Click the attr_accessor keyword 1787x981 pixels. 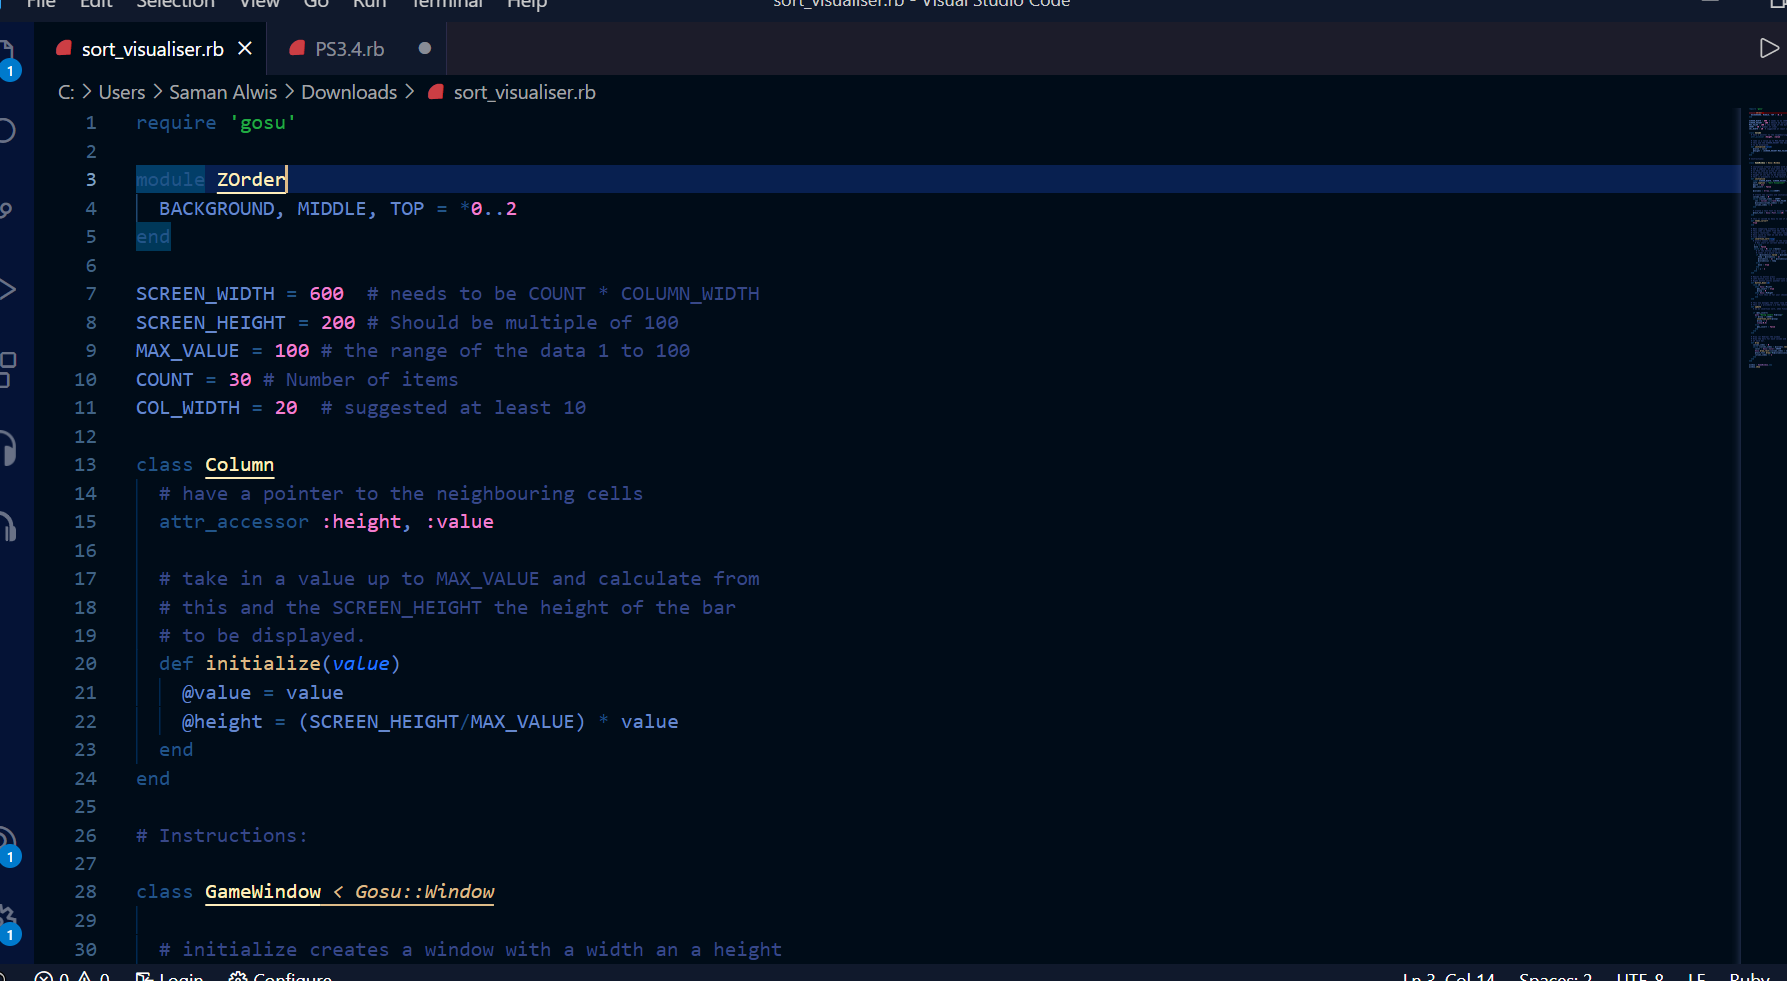(x=234, y=522)
